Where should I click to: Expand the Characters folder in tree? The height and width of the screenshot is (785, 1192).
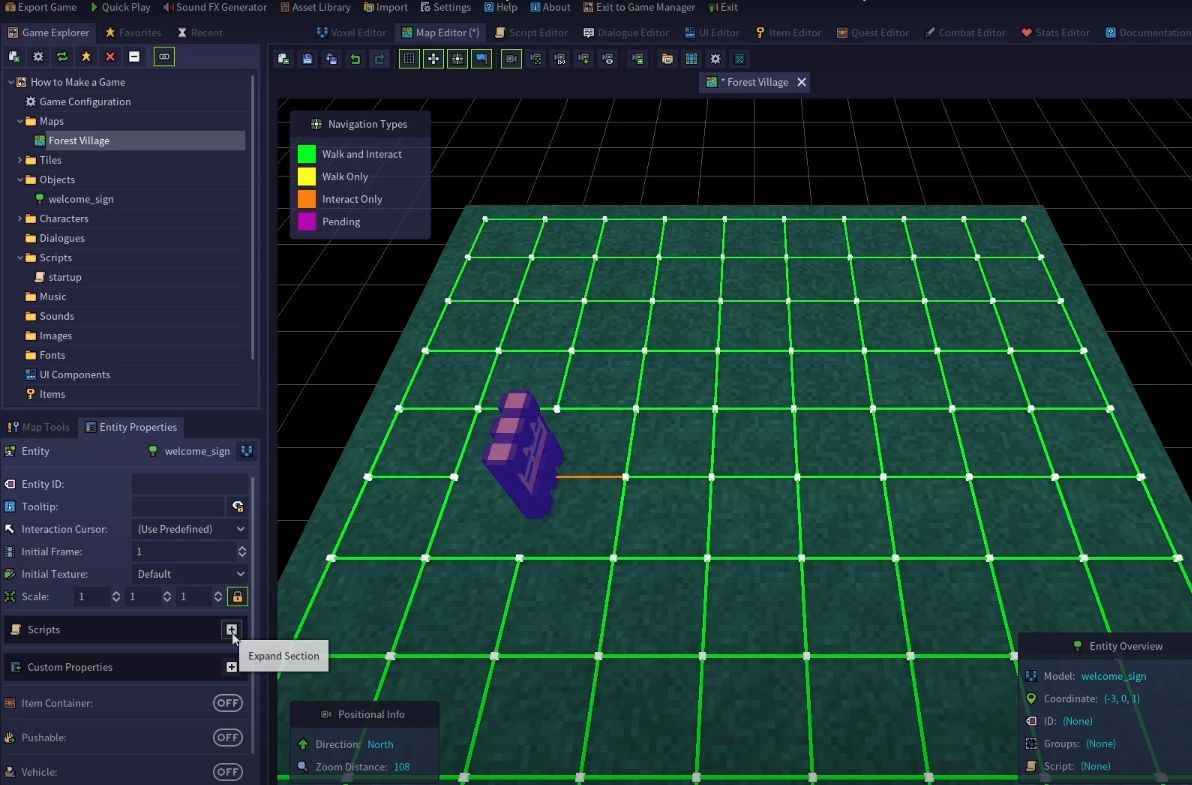[x=20, y=219]
